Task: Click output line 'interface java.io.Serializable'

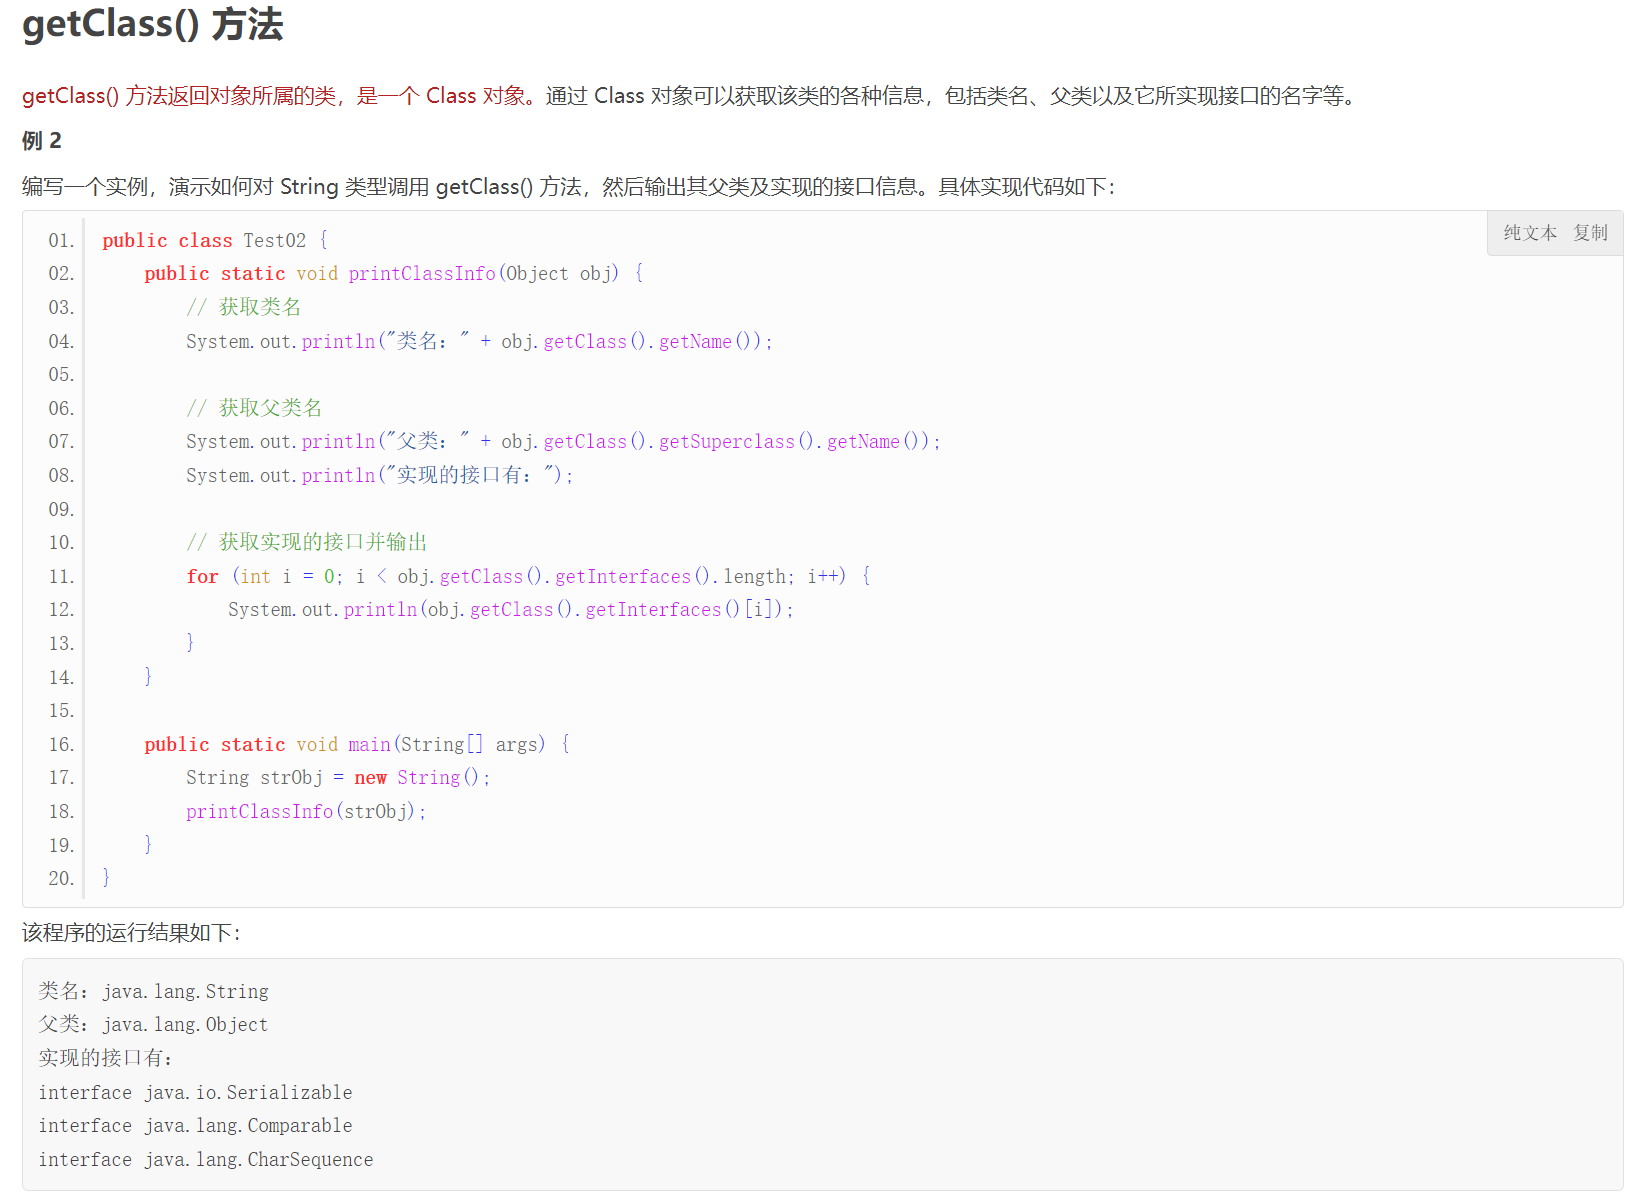Action: (x=195, y=1093)
